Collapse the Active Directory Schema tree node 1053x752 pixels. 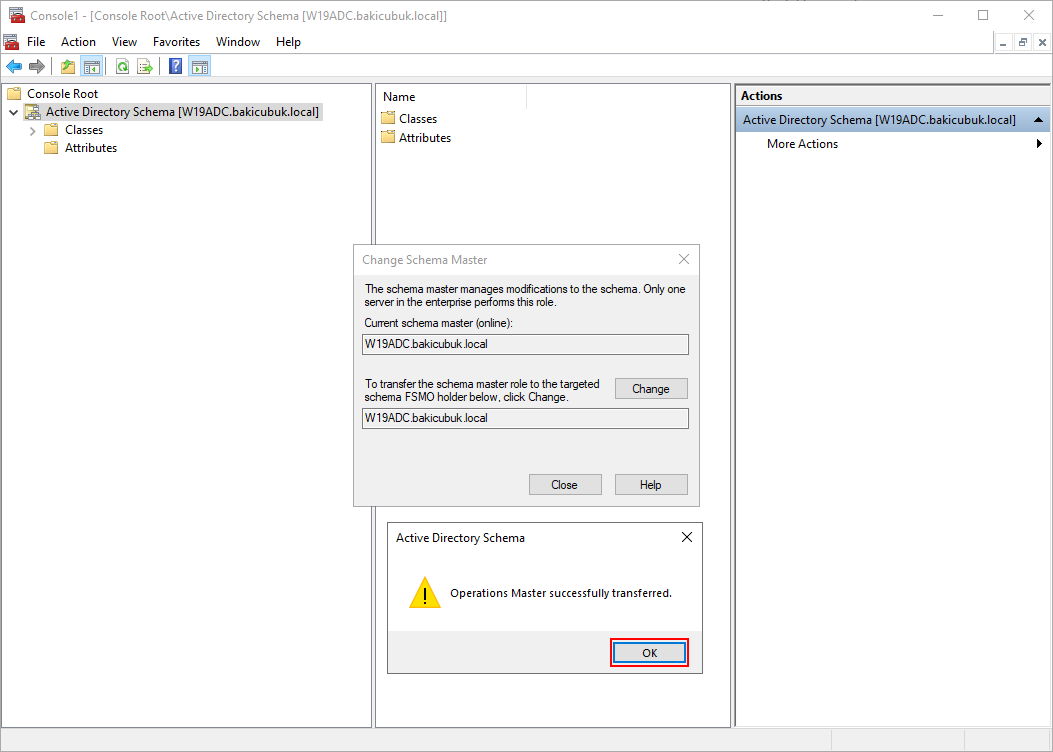13,112
